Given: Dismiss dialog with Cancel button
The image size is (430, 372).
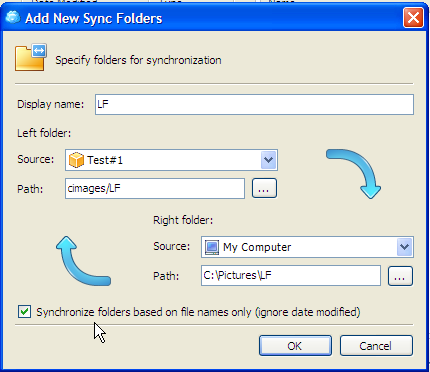Looking at the screenshot, I should coord(376,346).
